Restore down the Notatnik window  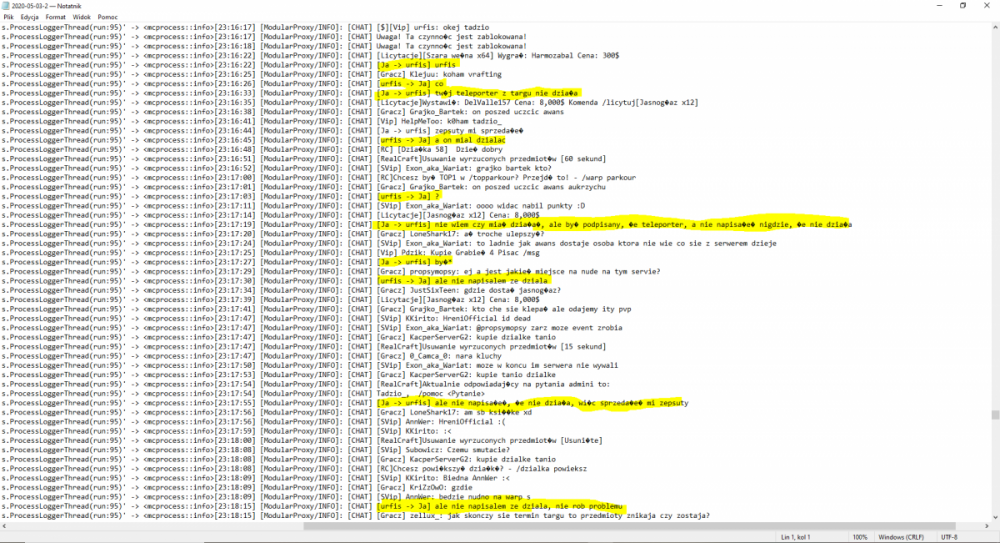[x=963, y=5]
